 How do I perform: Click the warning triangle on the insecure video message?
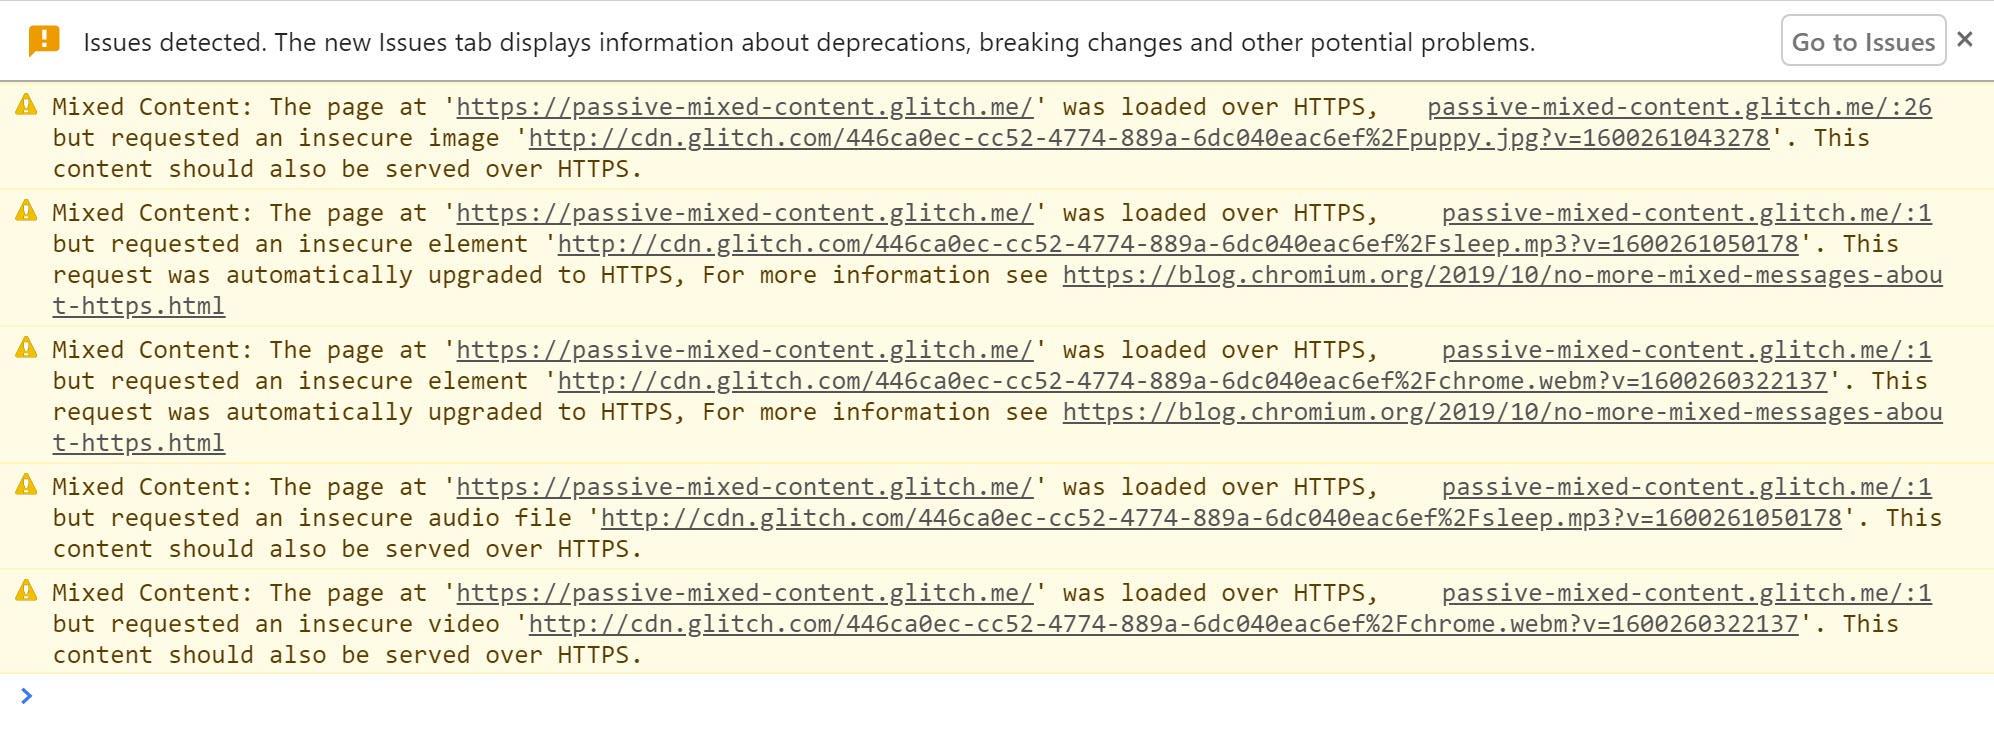[x=26, y=590]
